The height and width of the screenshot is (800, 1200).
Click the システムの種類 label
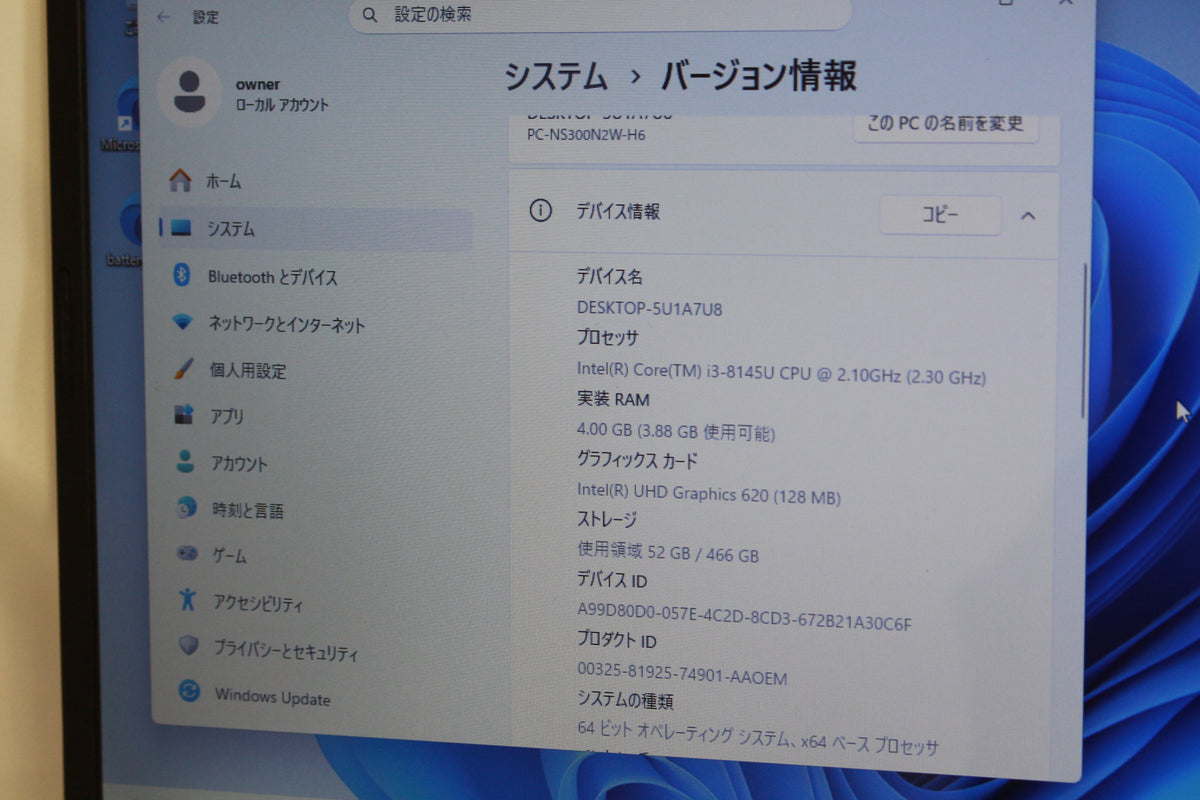coord(625,701)
